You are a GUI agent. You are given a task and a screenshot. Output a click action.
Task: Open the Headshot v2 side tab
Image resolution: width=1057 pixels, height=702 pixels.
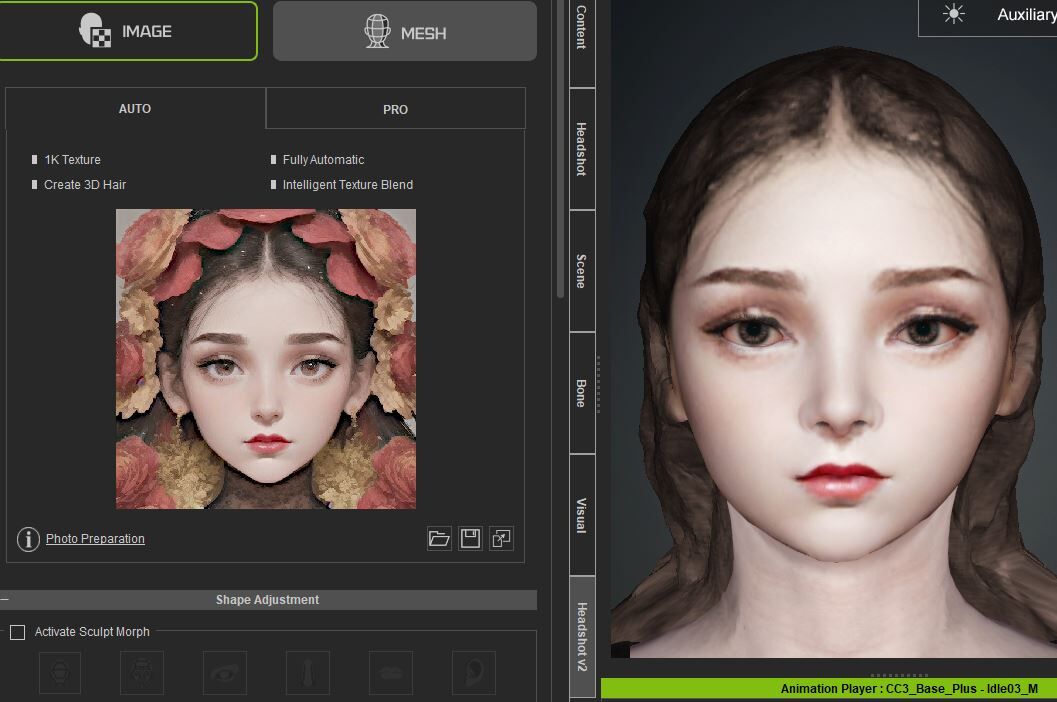(x=582, y=637)
